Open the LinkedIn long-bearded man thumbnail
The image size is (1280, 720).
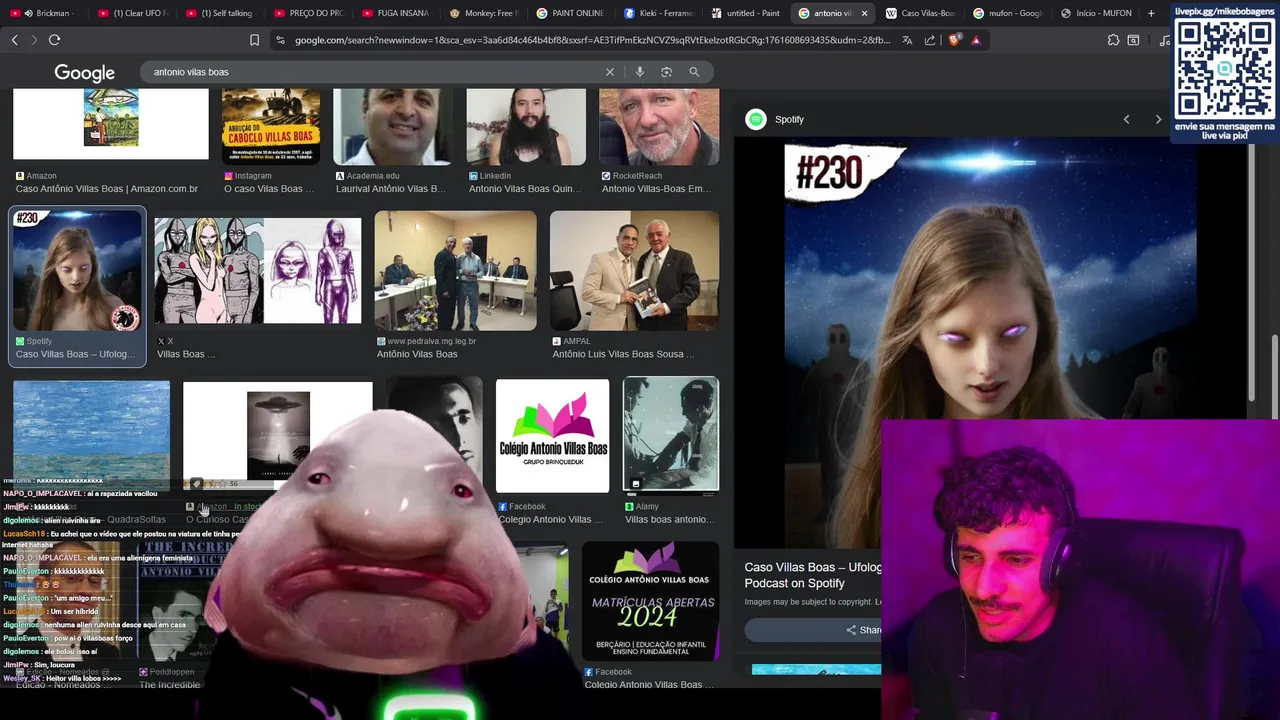(x=526, y=126)
